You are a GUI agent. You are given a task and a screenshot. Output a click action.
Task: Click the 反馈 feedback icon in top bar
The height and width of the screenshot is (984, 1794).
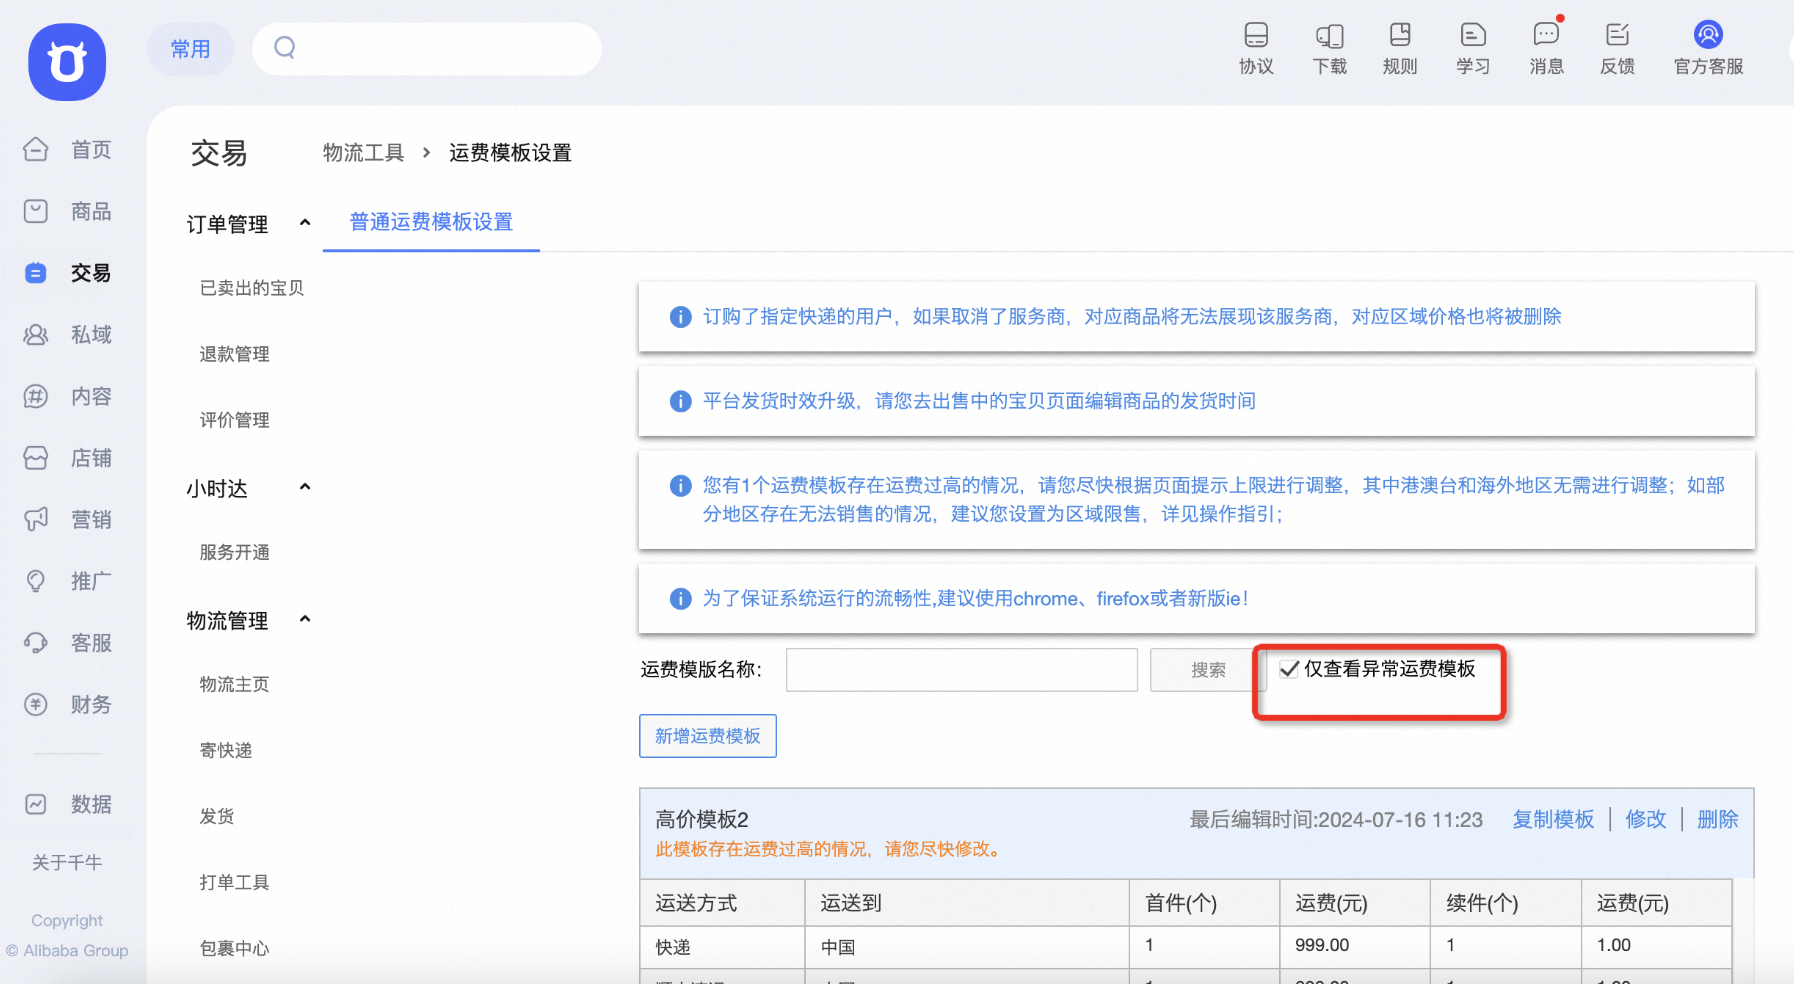point(1618,35)
